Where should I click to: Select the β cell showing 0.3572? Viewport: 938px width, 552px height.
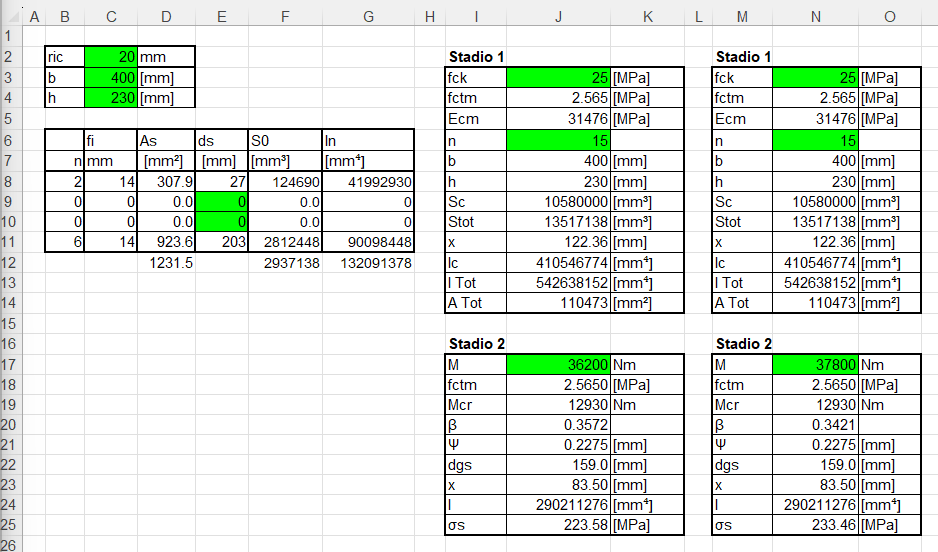click(558, 425)
